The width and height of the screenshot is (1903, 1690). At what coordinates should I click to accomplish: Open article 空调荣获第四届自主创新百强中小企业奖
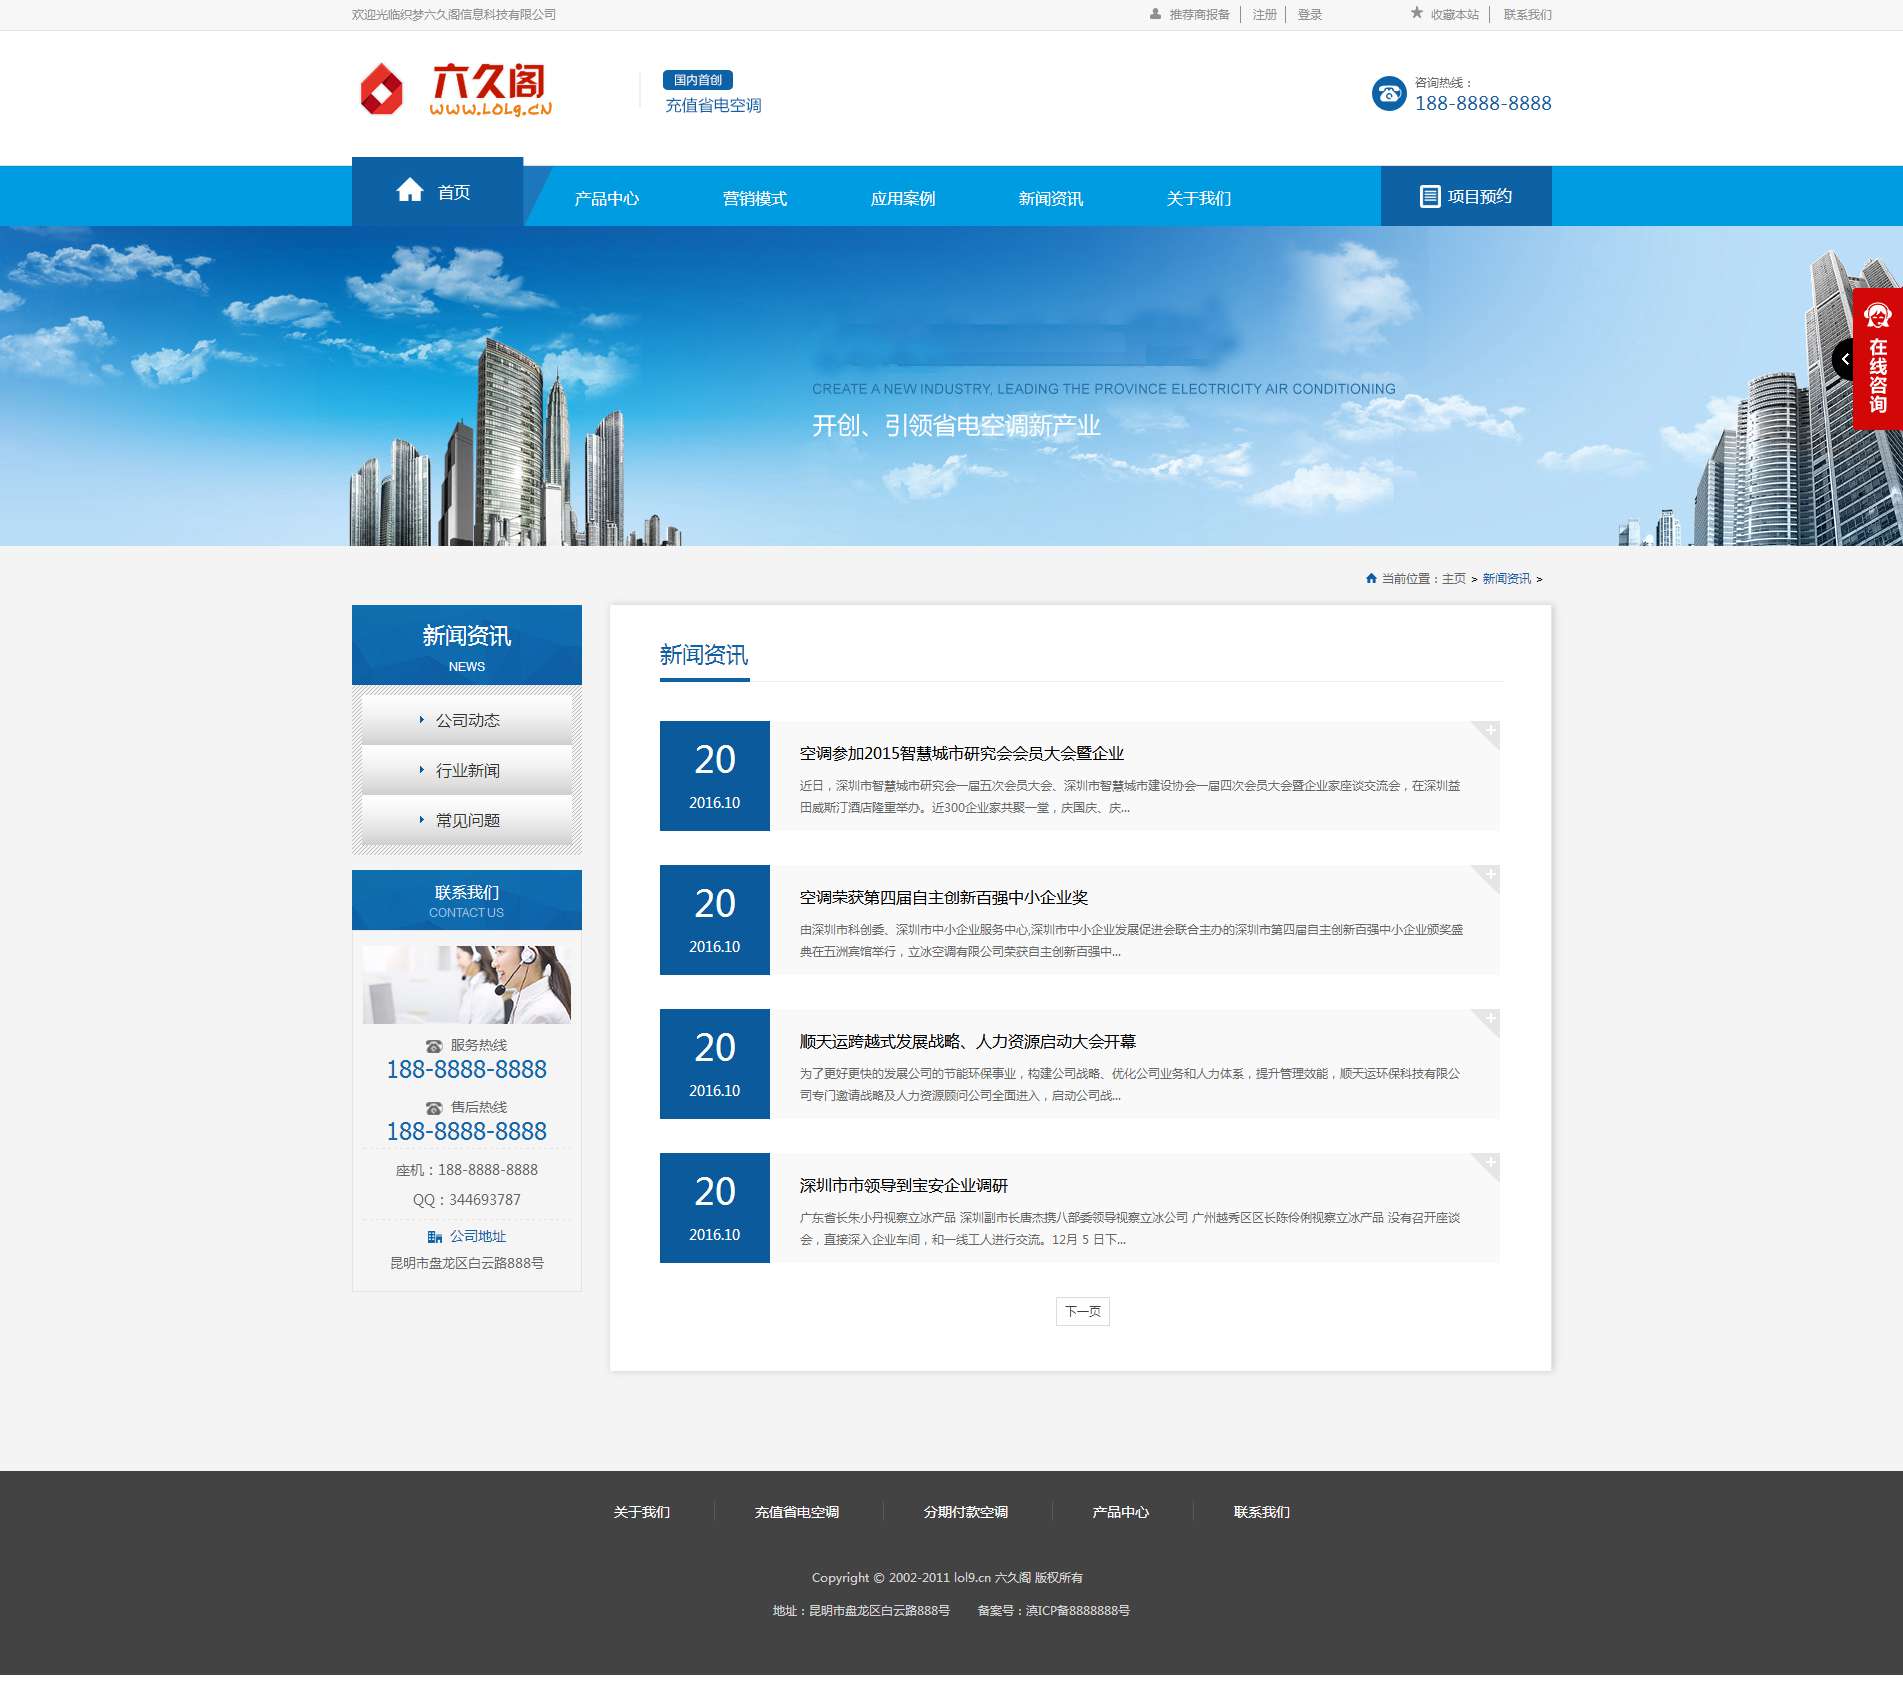tap(943, 897)
